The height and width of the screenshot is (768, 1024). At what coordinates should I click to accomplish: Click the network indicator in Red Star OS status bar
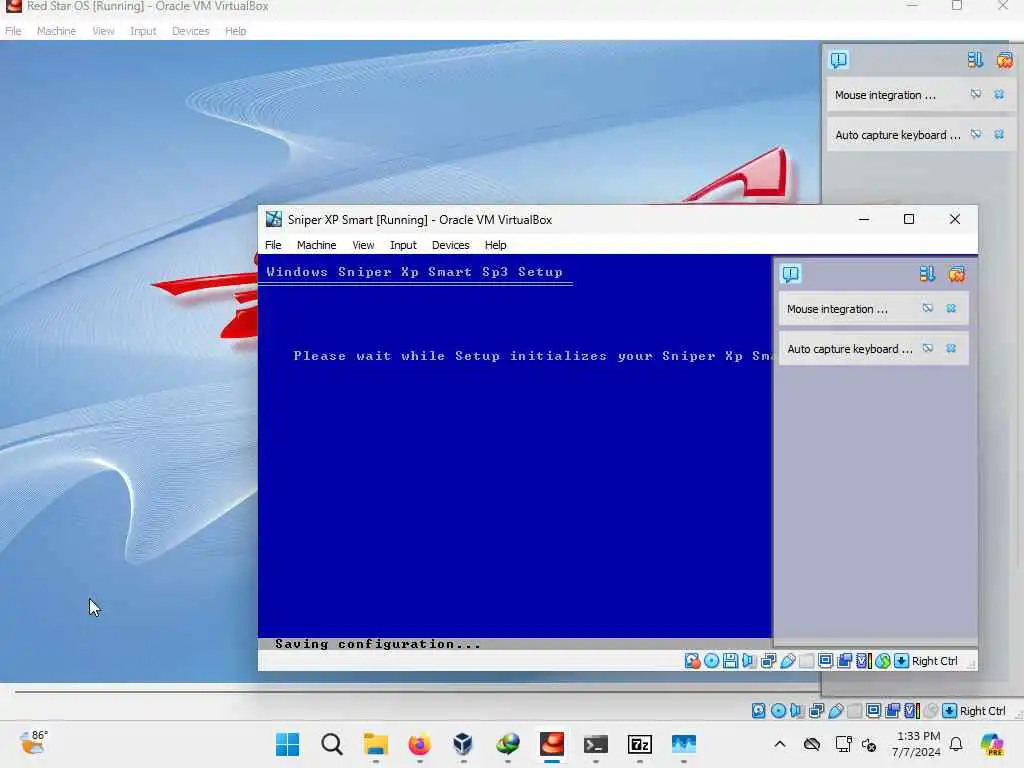pos(816,711)
